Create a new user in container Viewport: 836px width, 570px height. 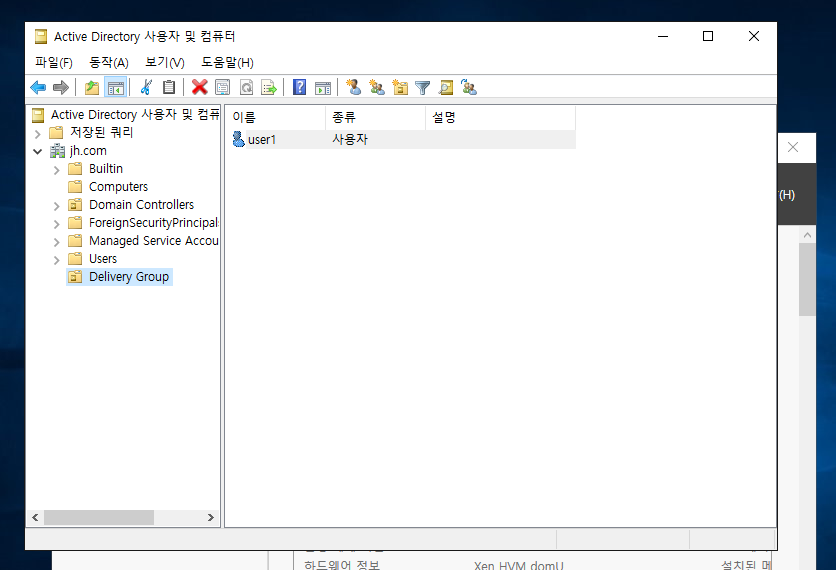tap(353, 87)
